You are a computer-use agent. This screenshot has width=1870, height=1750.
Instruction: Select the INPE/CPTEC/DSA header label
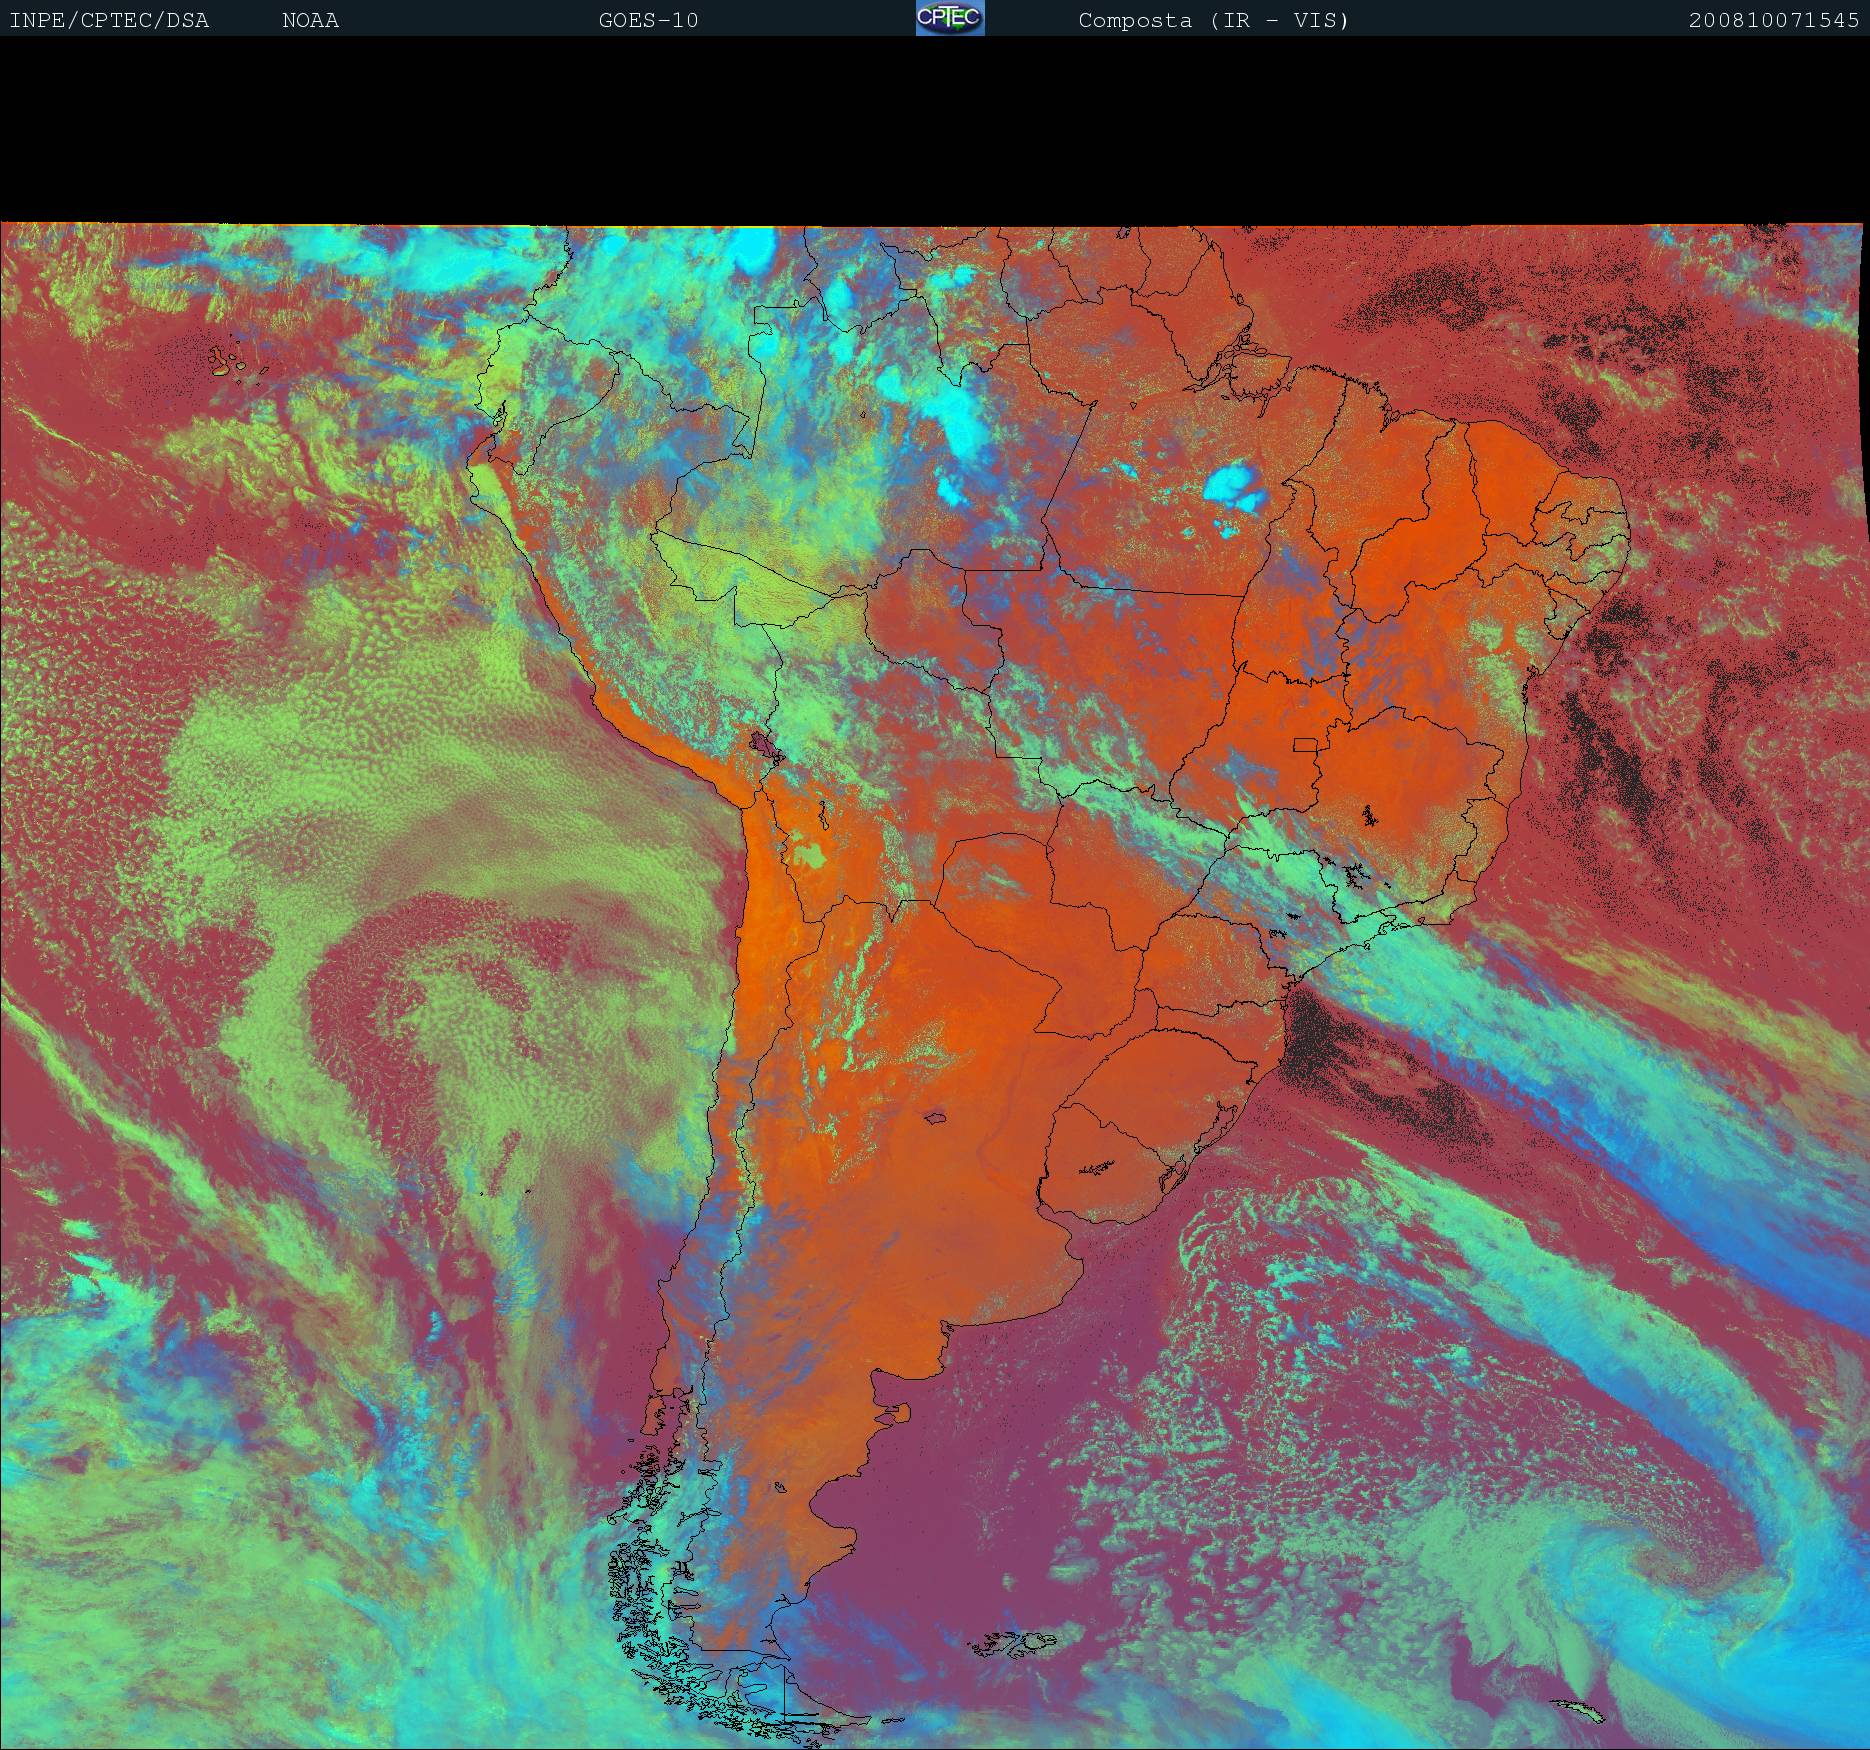coord(109,20)
